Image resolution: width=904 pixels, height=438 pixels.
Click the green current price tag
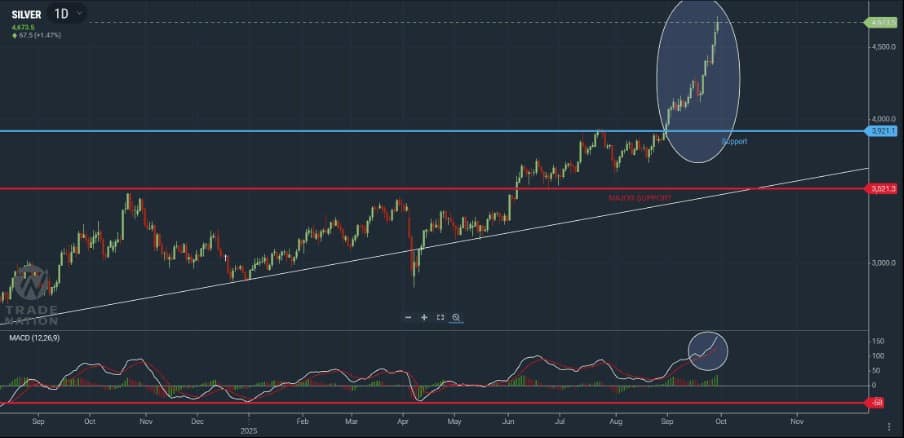881,22
